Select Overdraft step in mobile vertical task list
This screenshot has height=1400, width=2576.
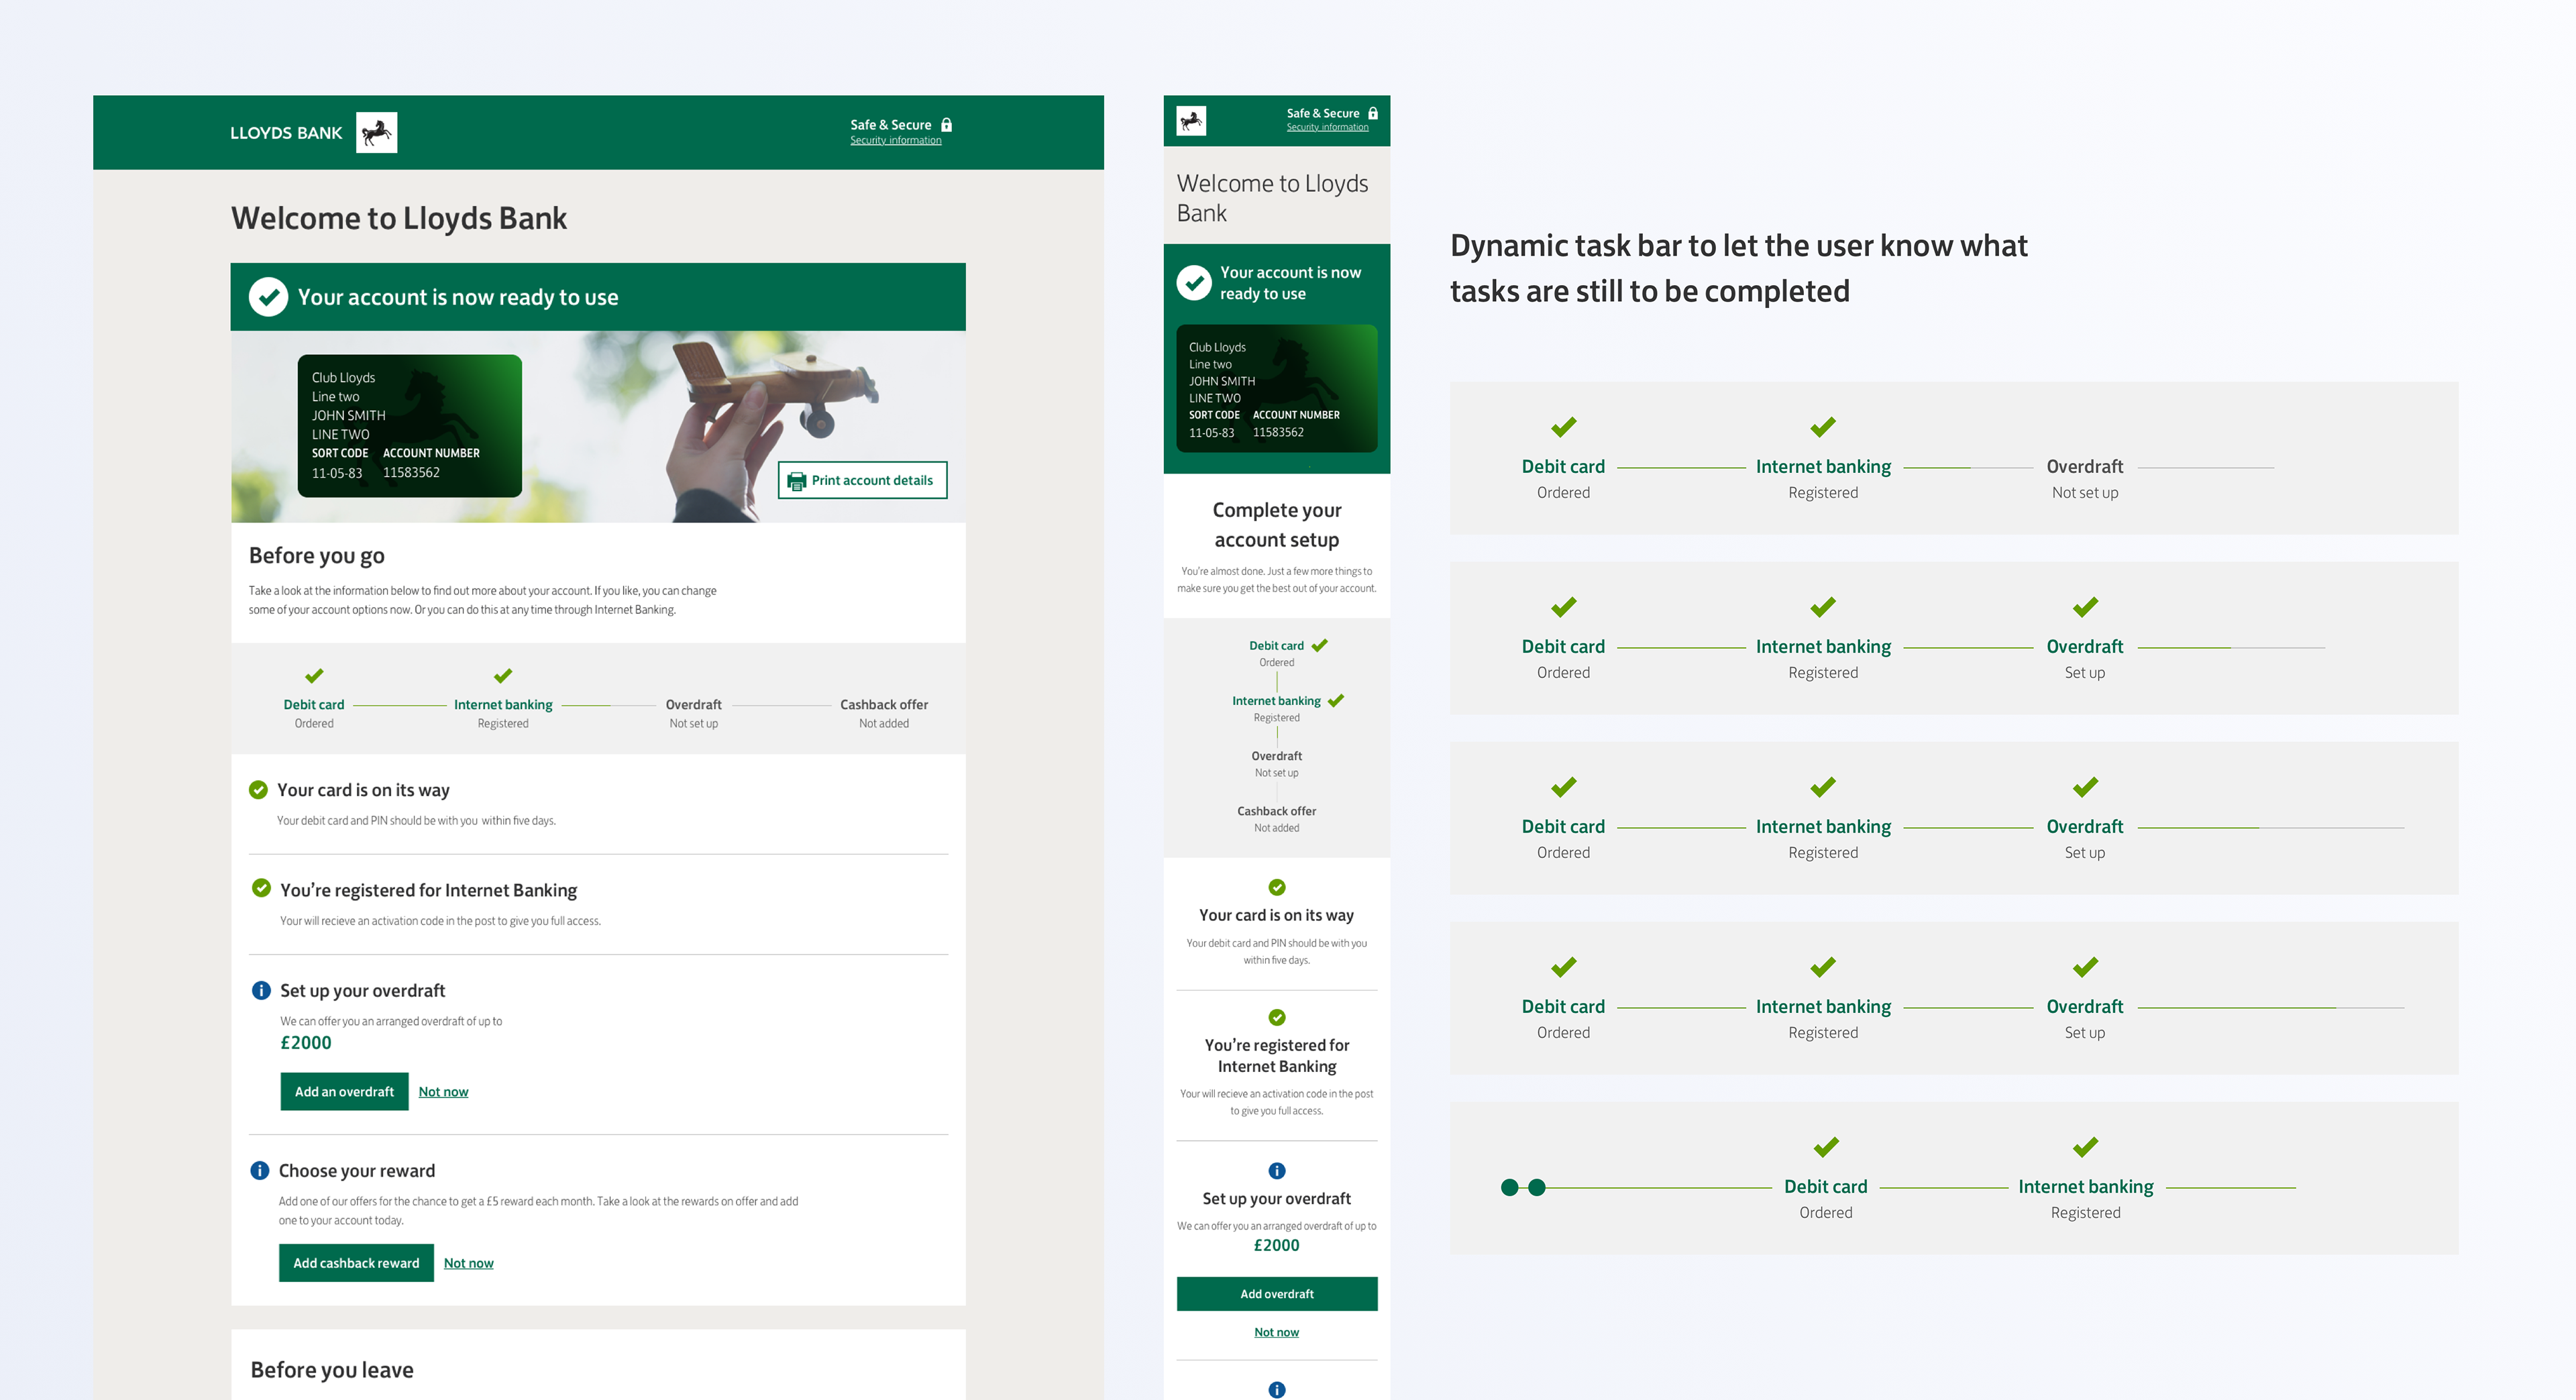tap(1276, 764)
